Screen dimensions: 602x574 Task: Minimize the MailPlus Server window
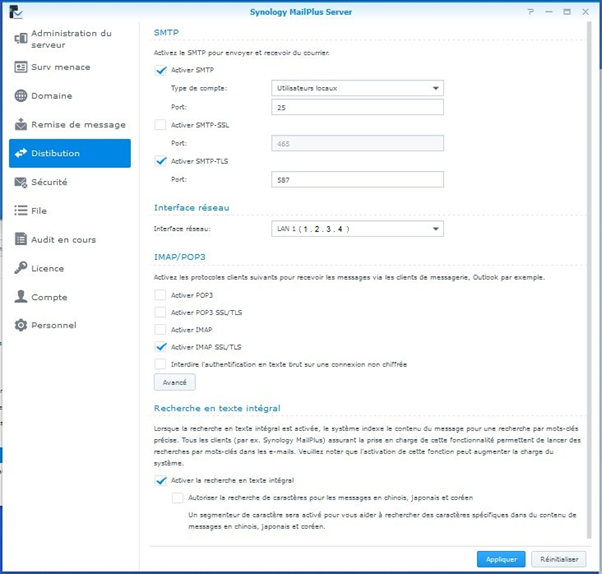pos(549,12)
